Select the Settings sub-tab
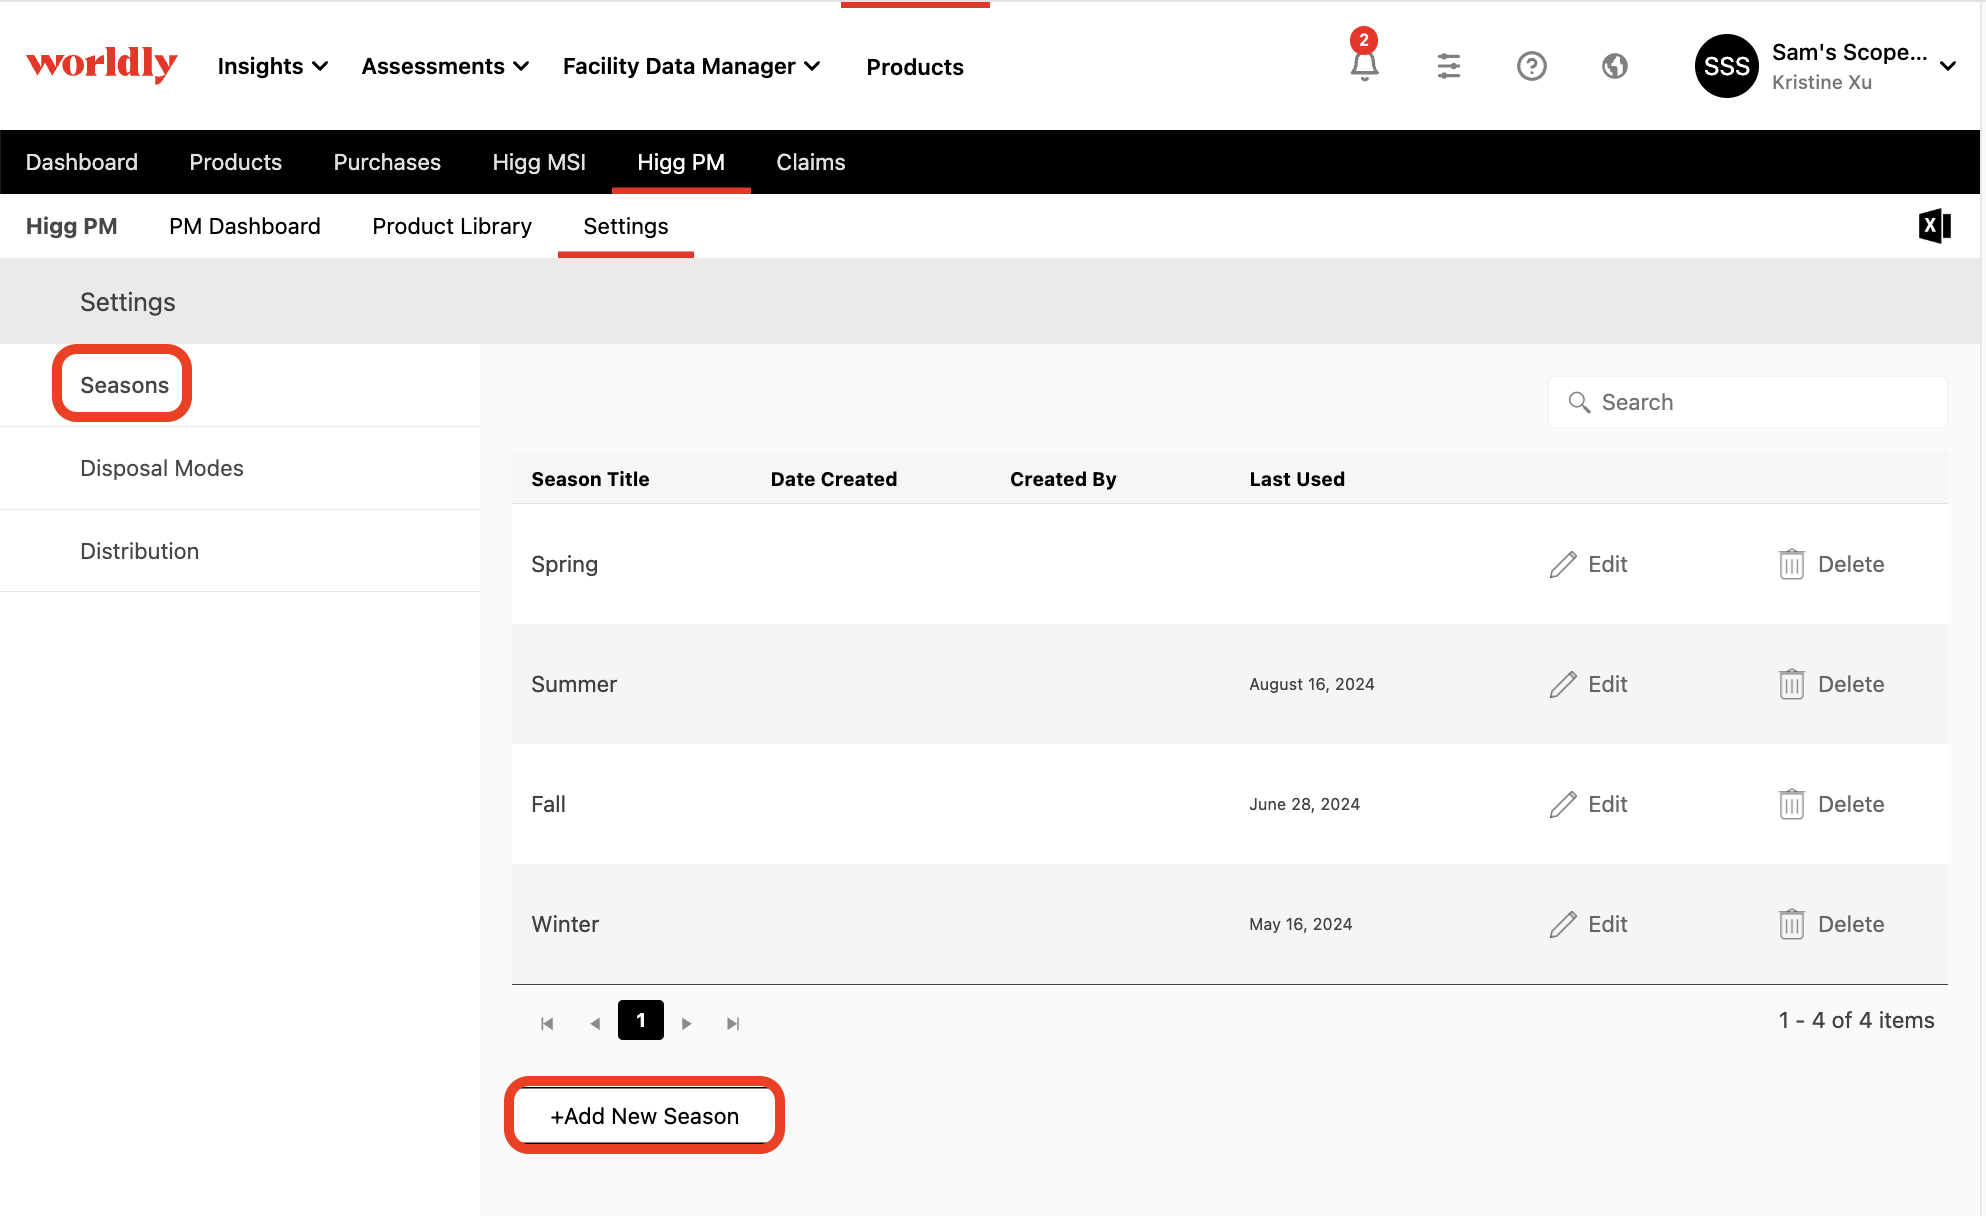The width and height of the screenshot is (1986, 1216). tap(626, 226)
